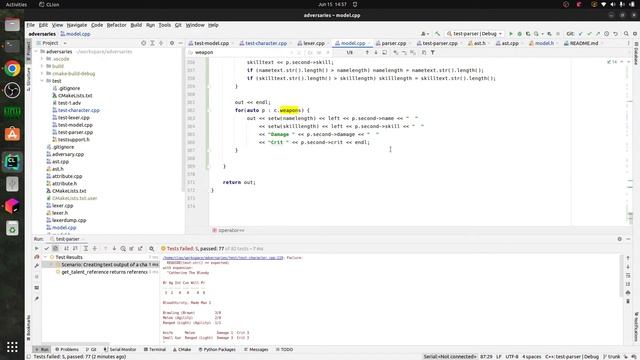Open the CMake tool window
This screenshot has height=360, width=640.
[182, 349]
